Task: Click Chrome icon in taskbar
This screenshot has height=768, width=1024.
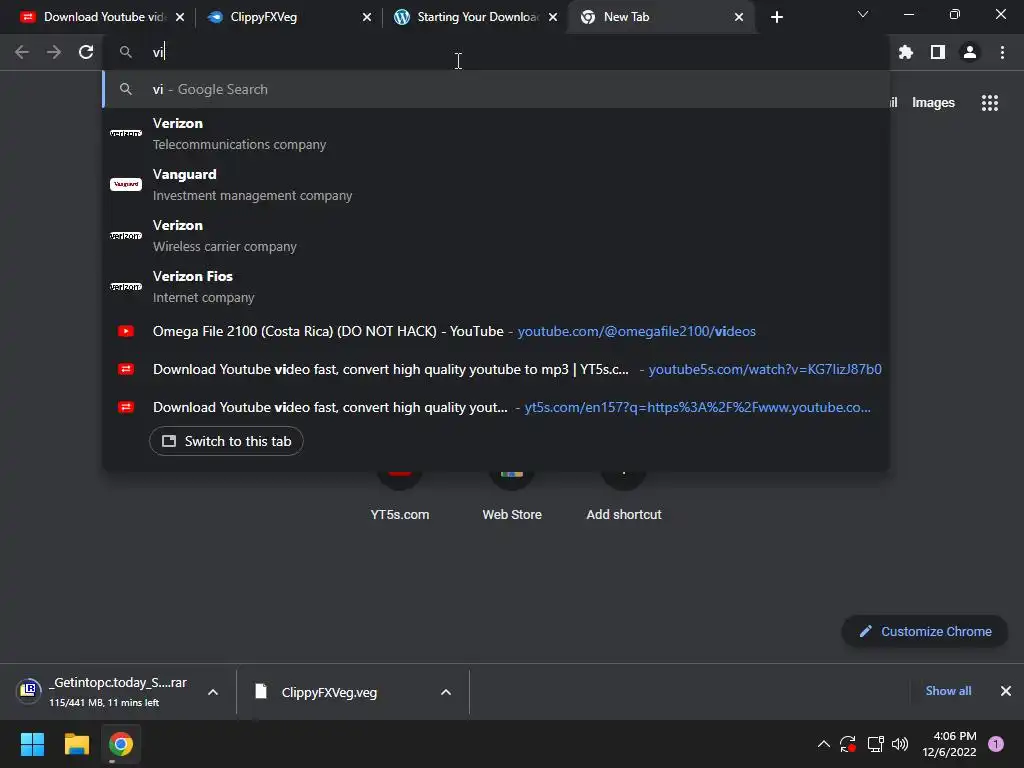Action: [x=121, y=744]
